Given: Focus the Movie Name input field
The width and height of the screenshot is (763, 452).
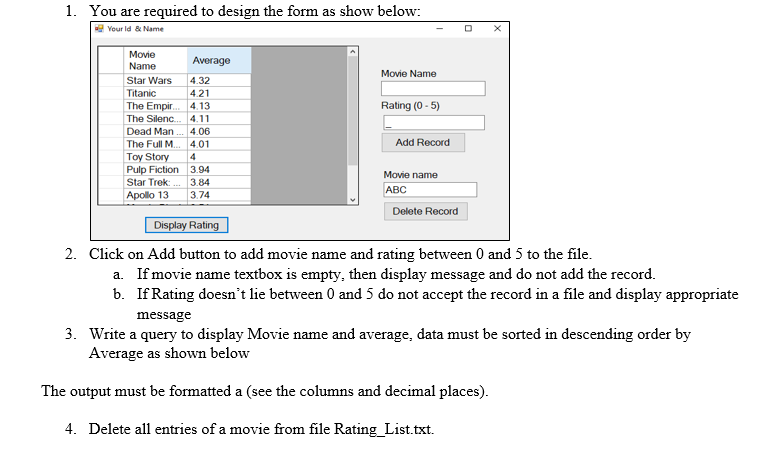Looking at the screenshot, I should click(x=433, y=88).
